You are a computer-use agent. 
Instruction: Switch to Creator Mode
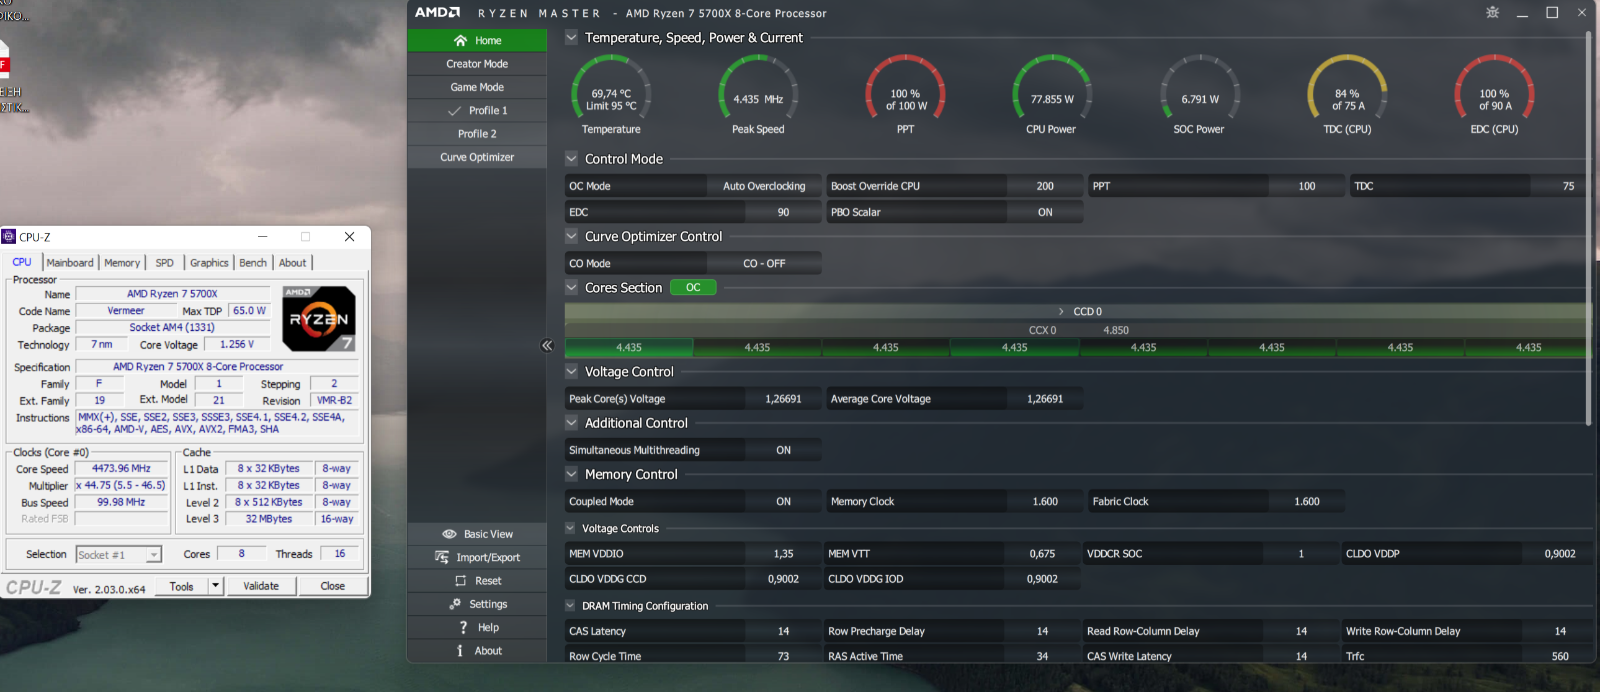click(477, 64)
